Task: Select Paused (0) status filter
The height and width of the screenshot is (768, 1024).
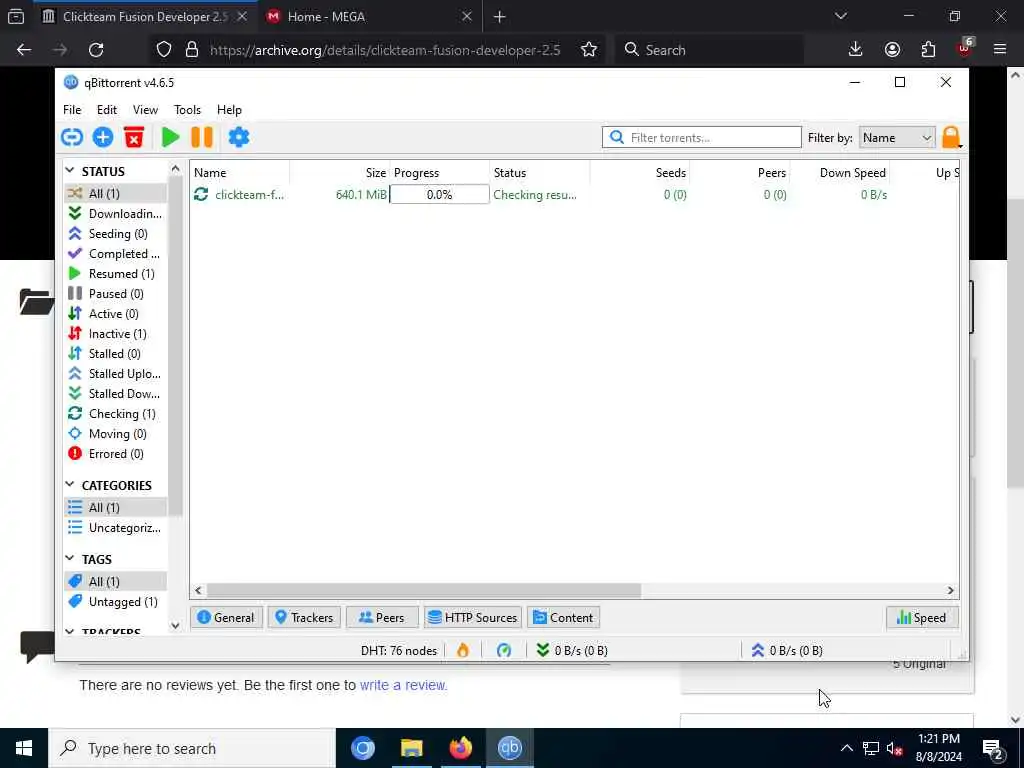Action: (x=116, y=293)
